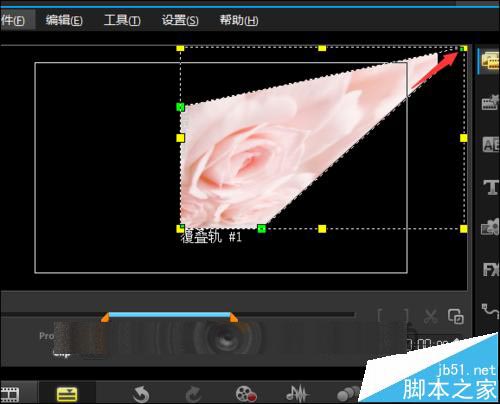Click the bottom-middle yellow resize handle
The width and height of the screenshot is (500, 404).
[x=322, y=229]
